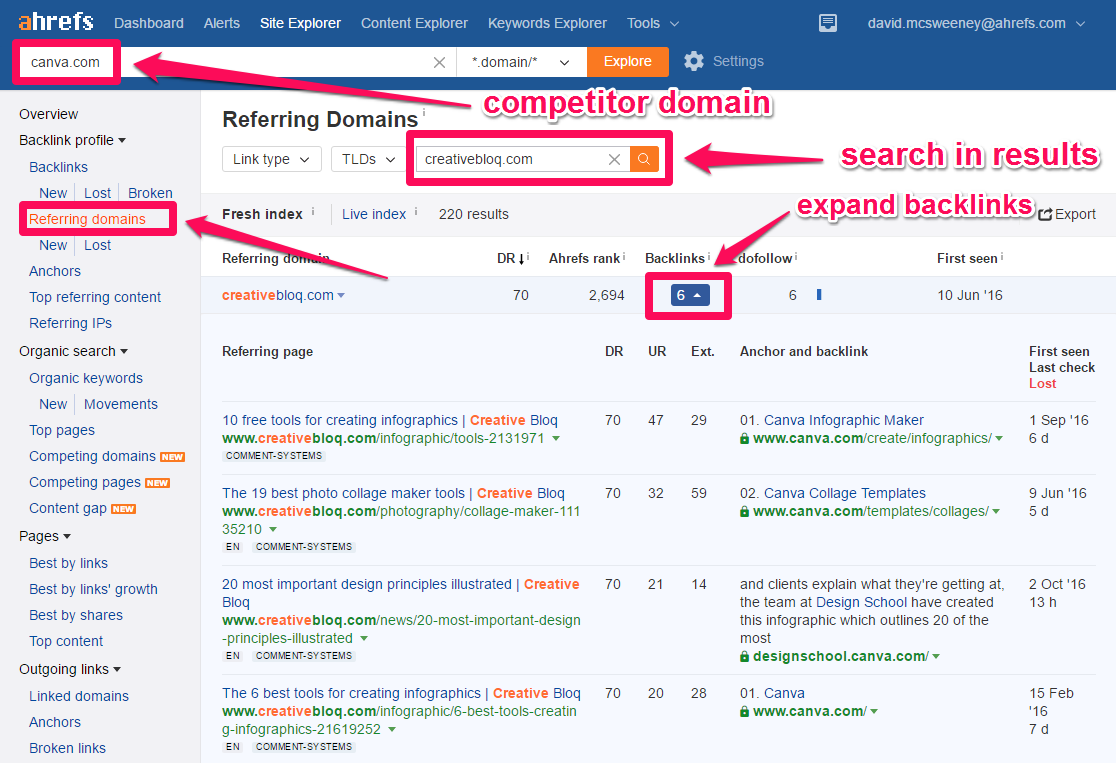Open Organic keywords sidebar link
Image resolution: width=1116 pixels, height=763 pixels.
tap(85, 378)
